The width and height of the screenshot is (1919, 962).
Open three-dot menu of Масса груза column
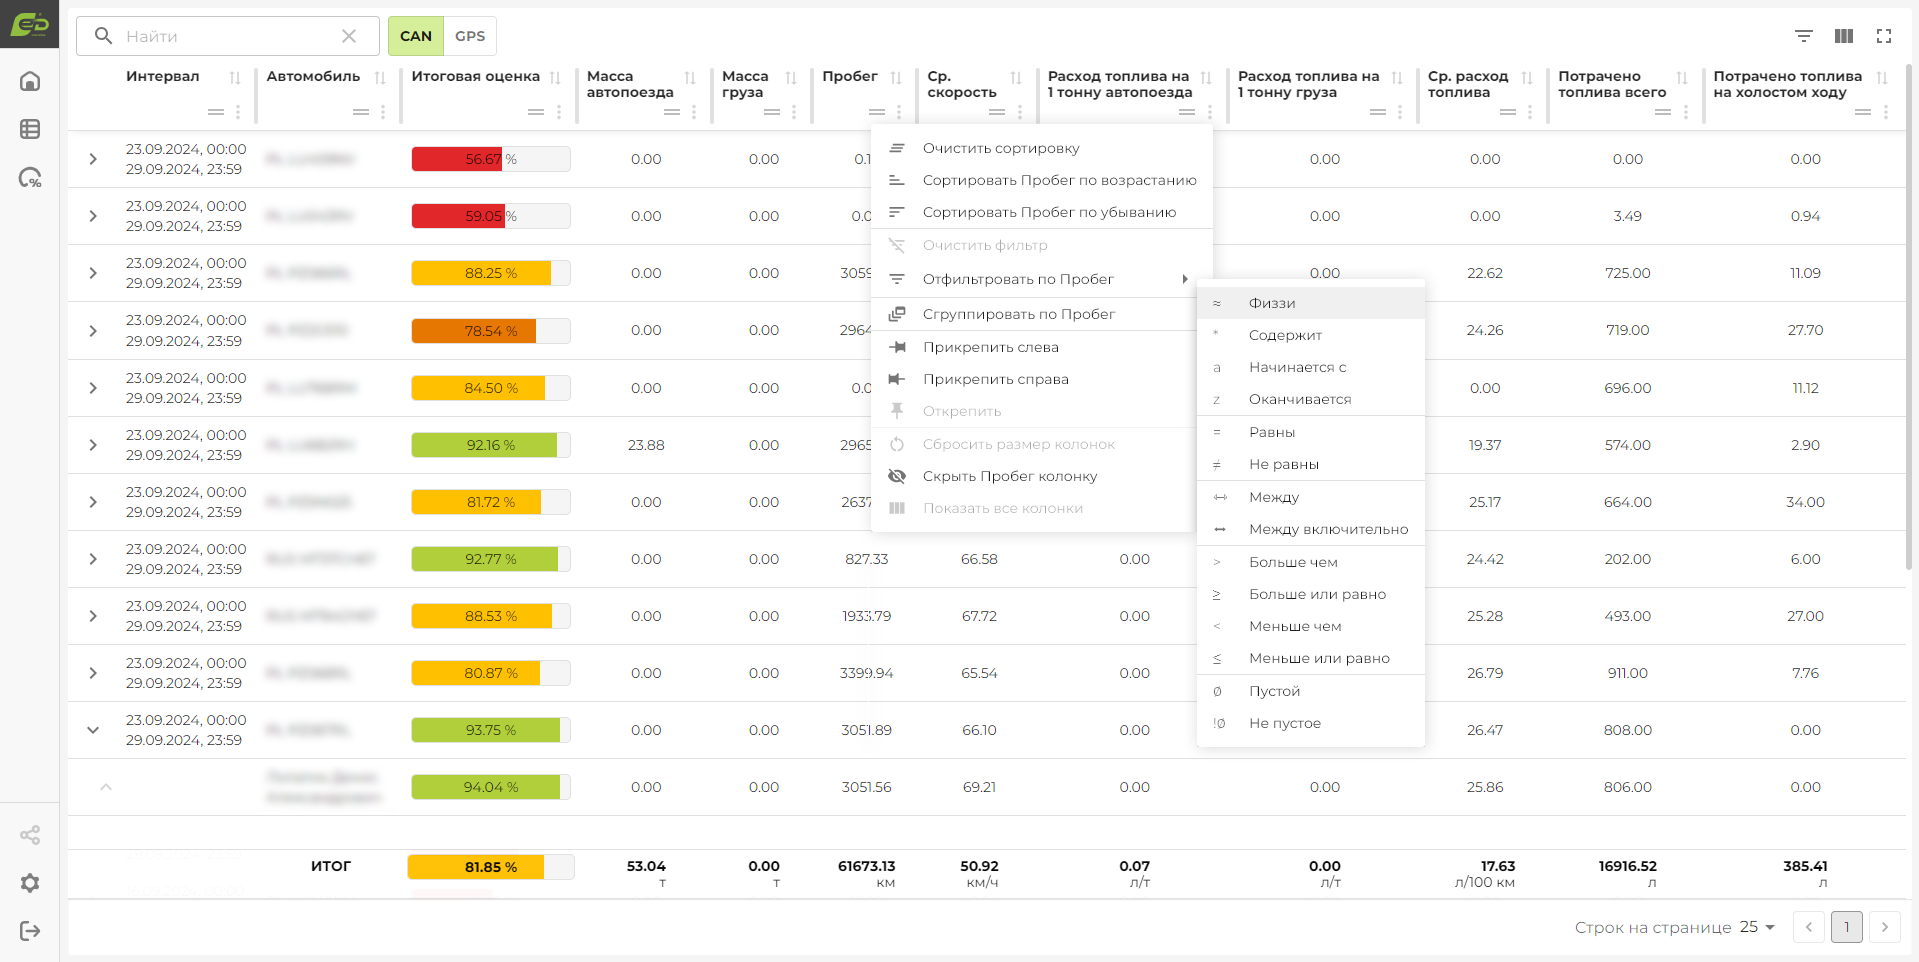click(794, 112)
